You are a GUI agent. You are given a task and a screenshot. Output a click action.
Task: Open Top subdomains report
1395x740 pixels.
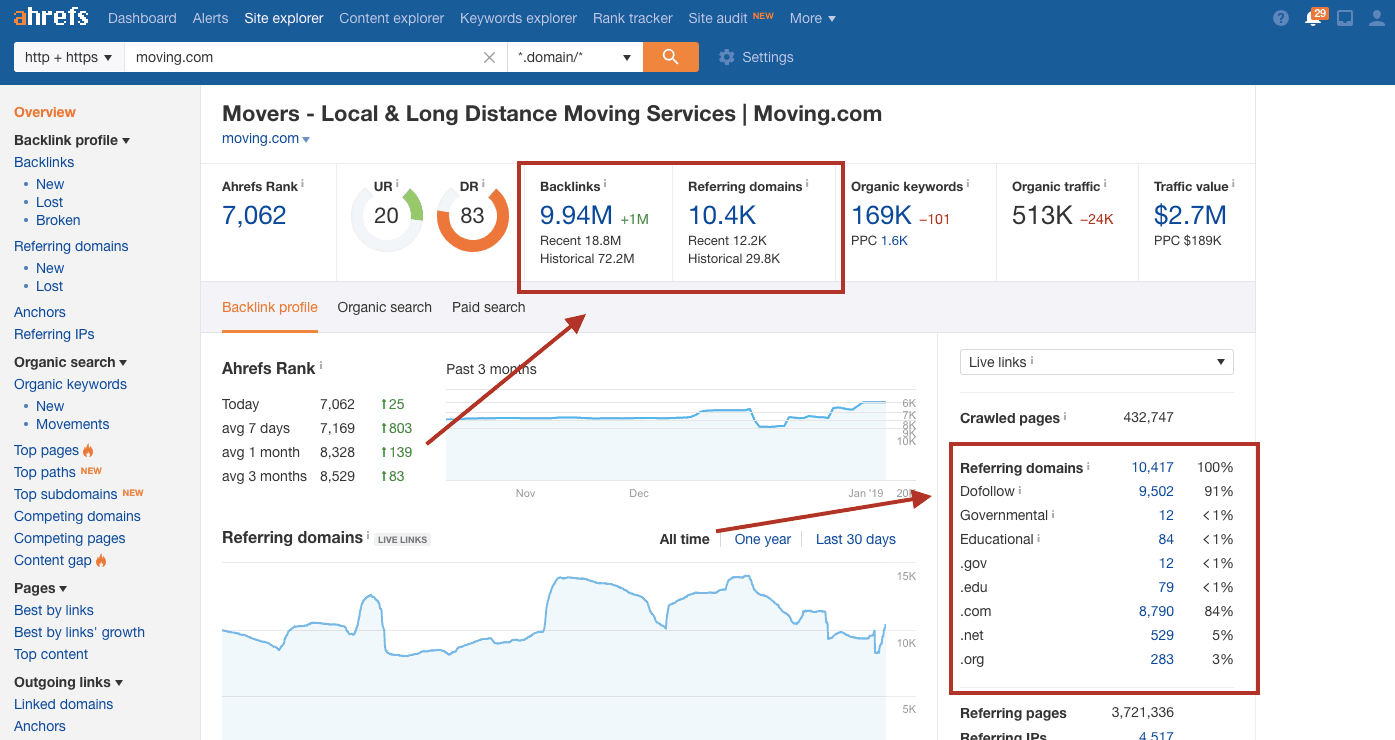[x=66, y=494]
